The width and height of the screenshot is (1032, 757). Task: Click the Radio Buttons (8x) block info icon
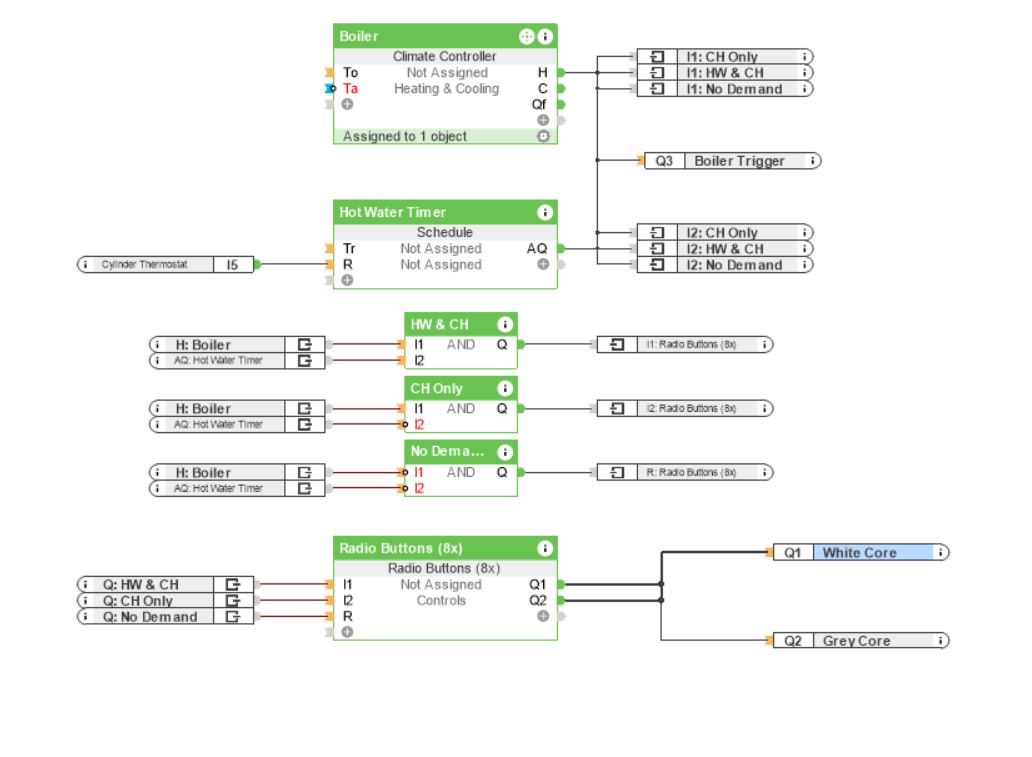[545, 549]
